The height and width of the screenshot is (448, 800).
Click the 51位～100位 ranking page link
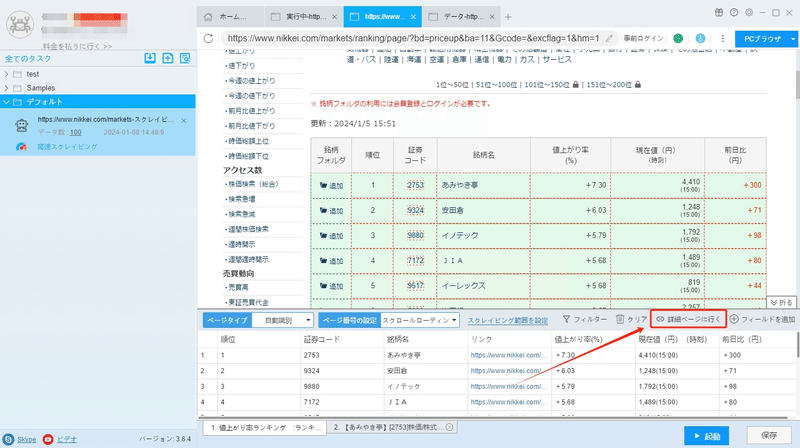pyautogui.click(x=497, y=85)
